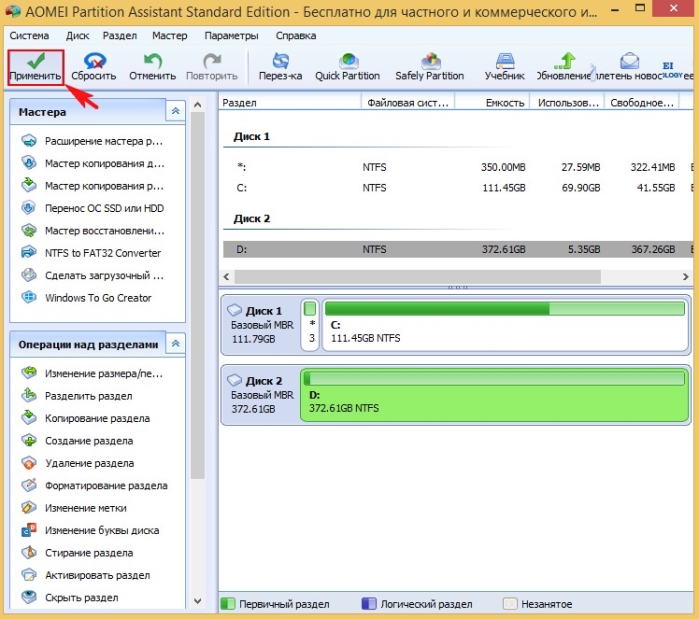The height and width of the screenshot is (619, 699).
Task: Open the Диск menu
Action: click(78, 36)
